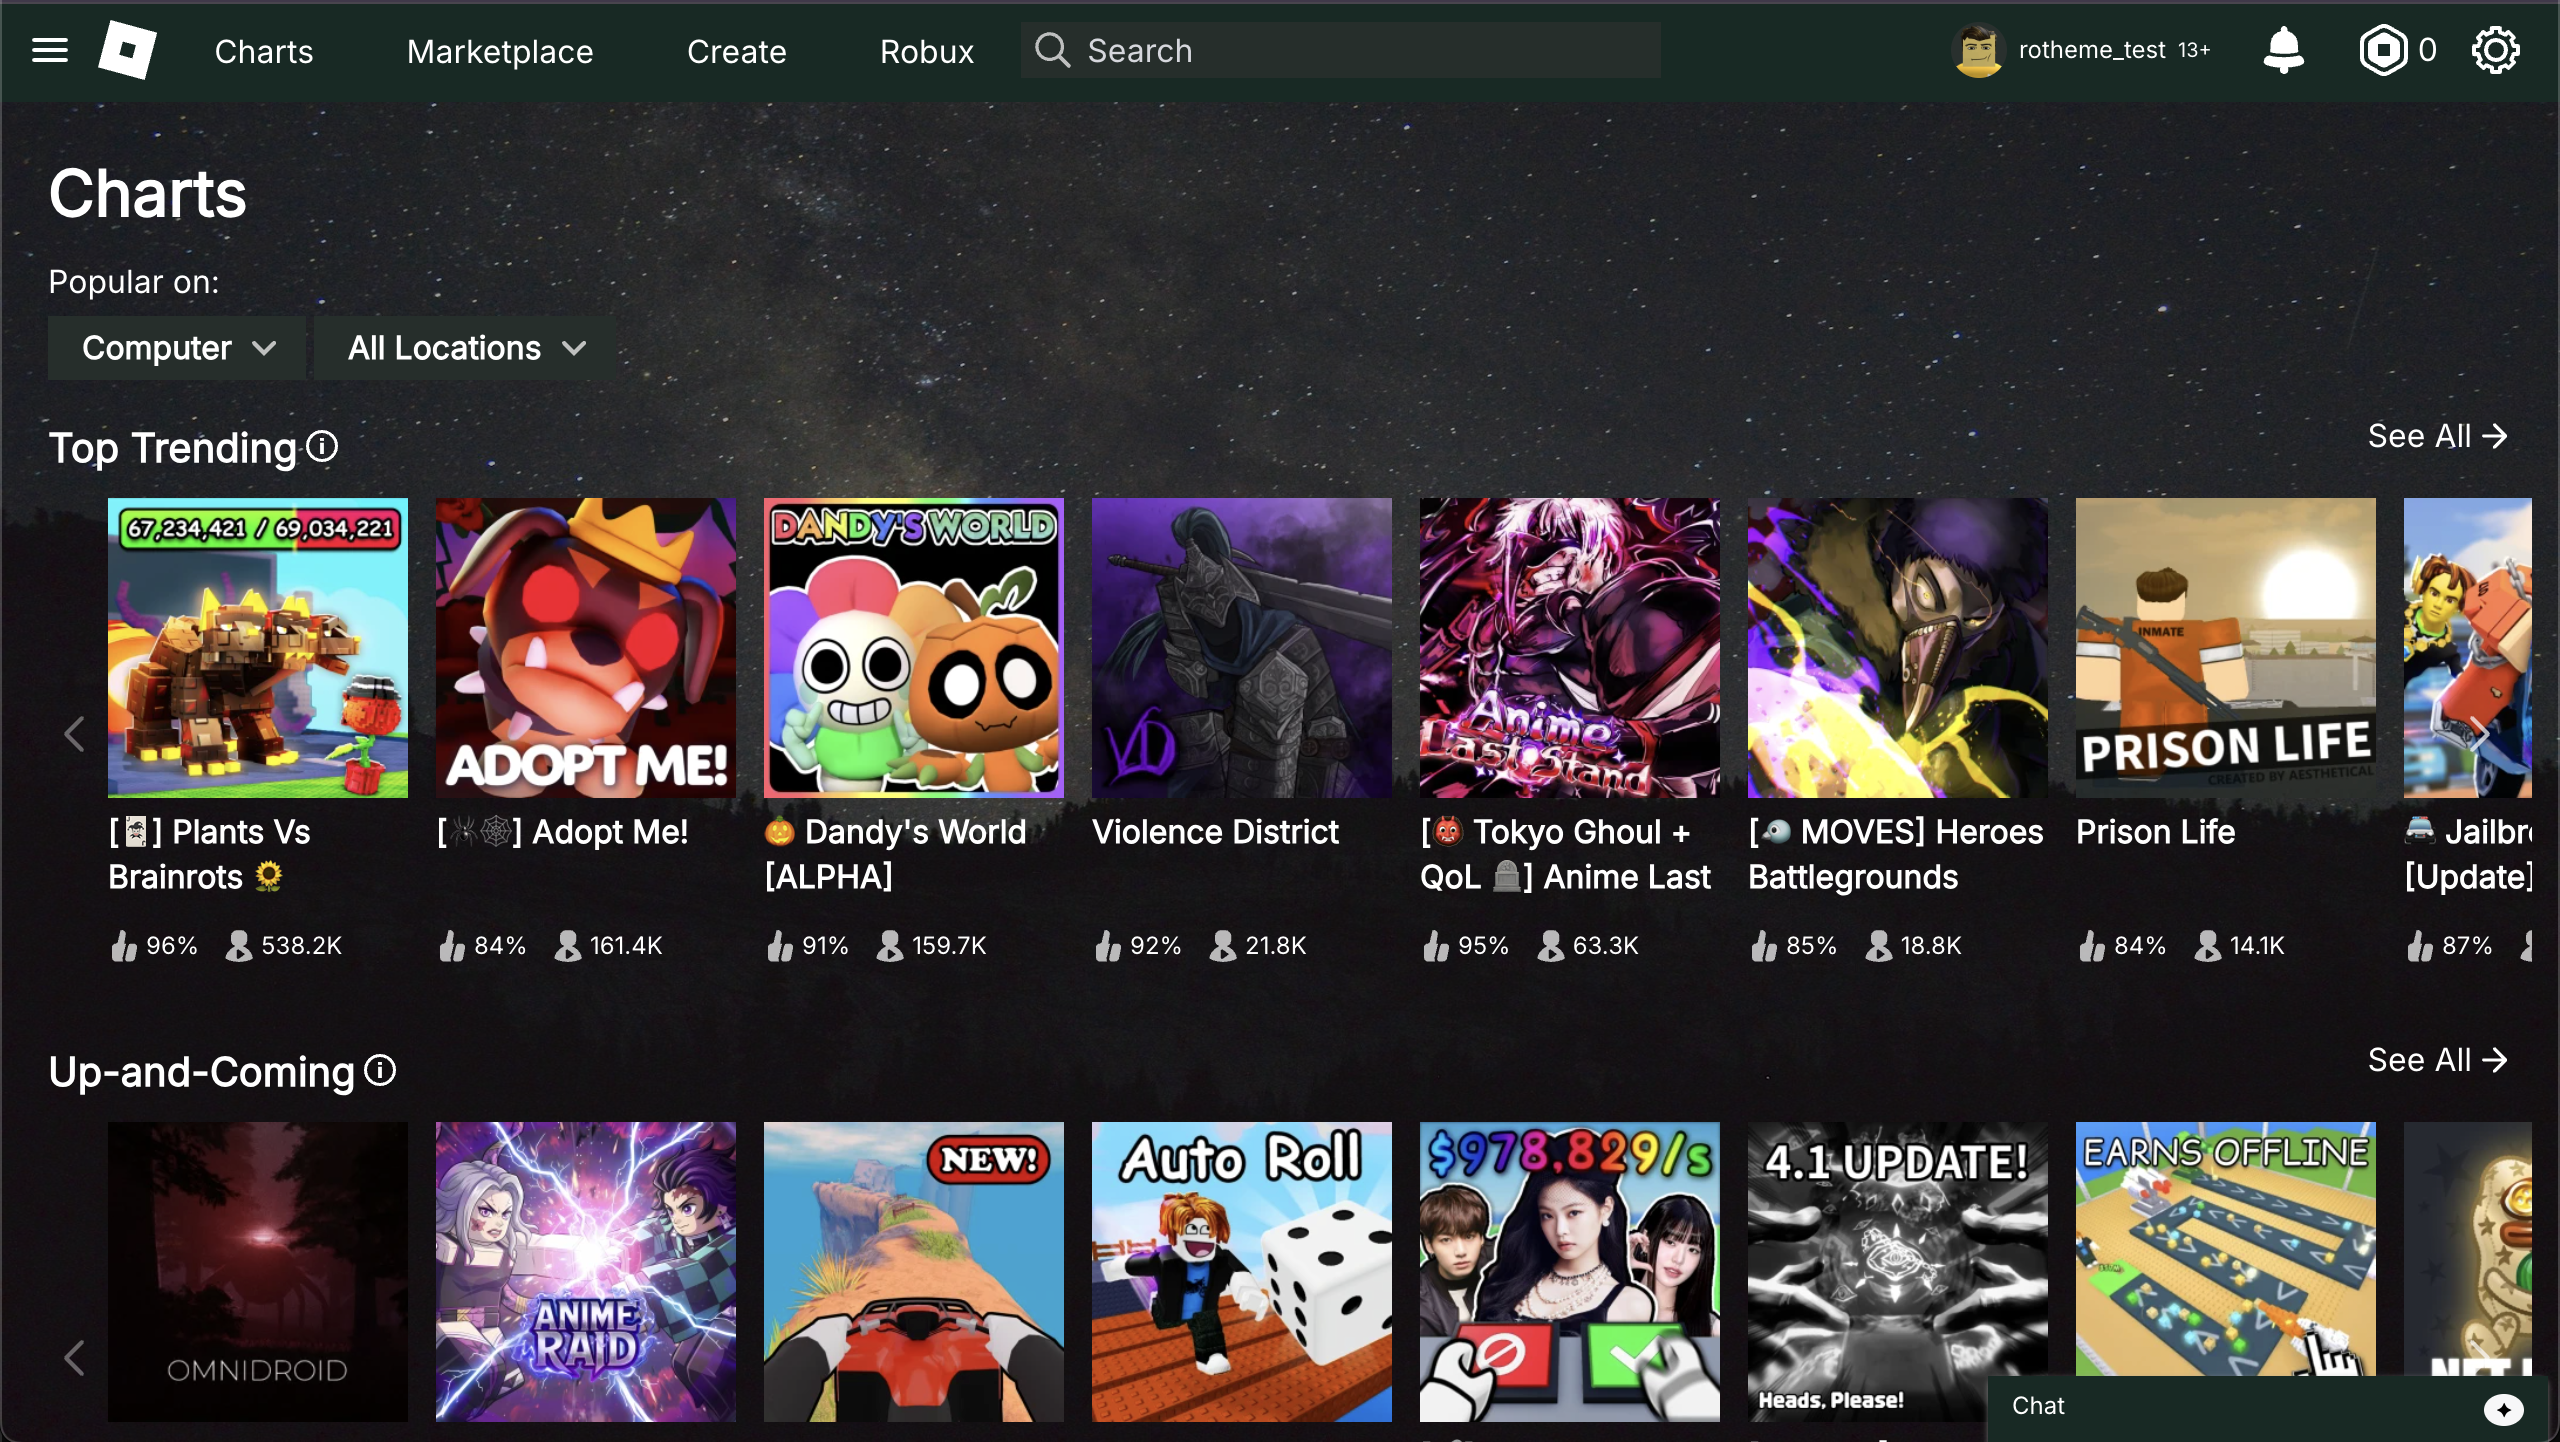Open the Top Trending info tooltip

(x=321, y=447)
